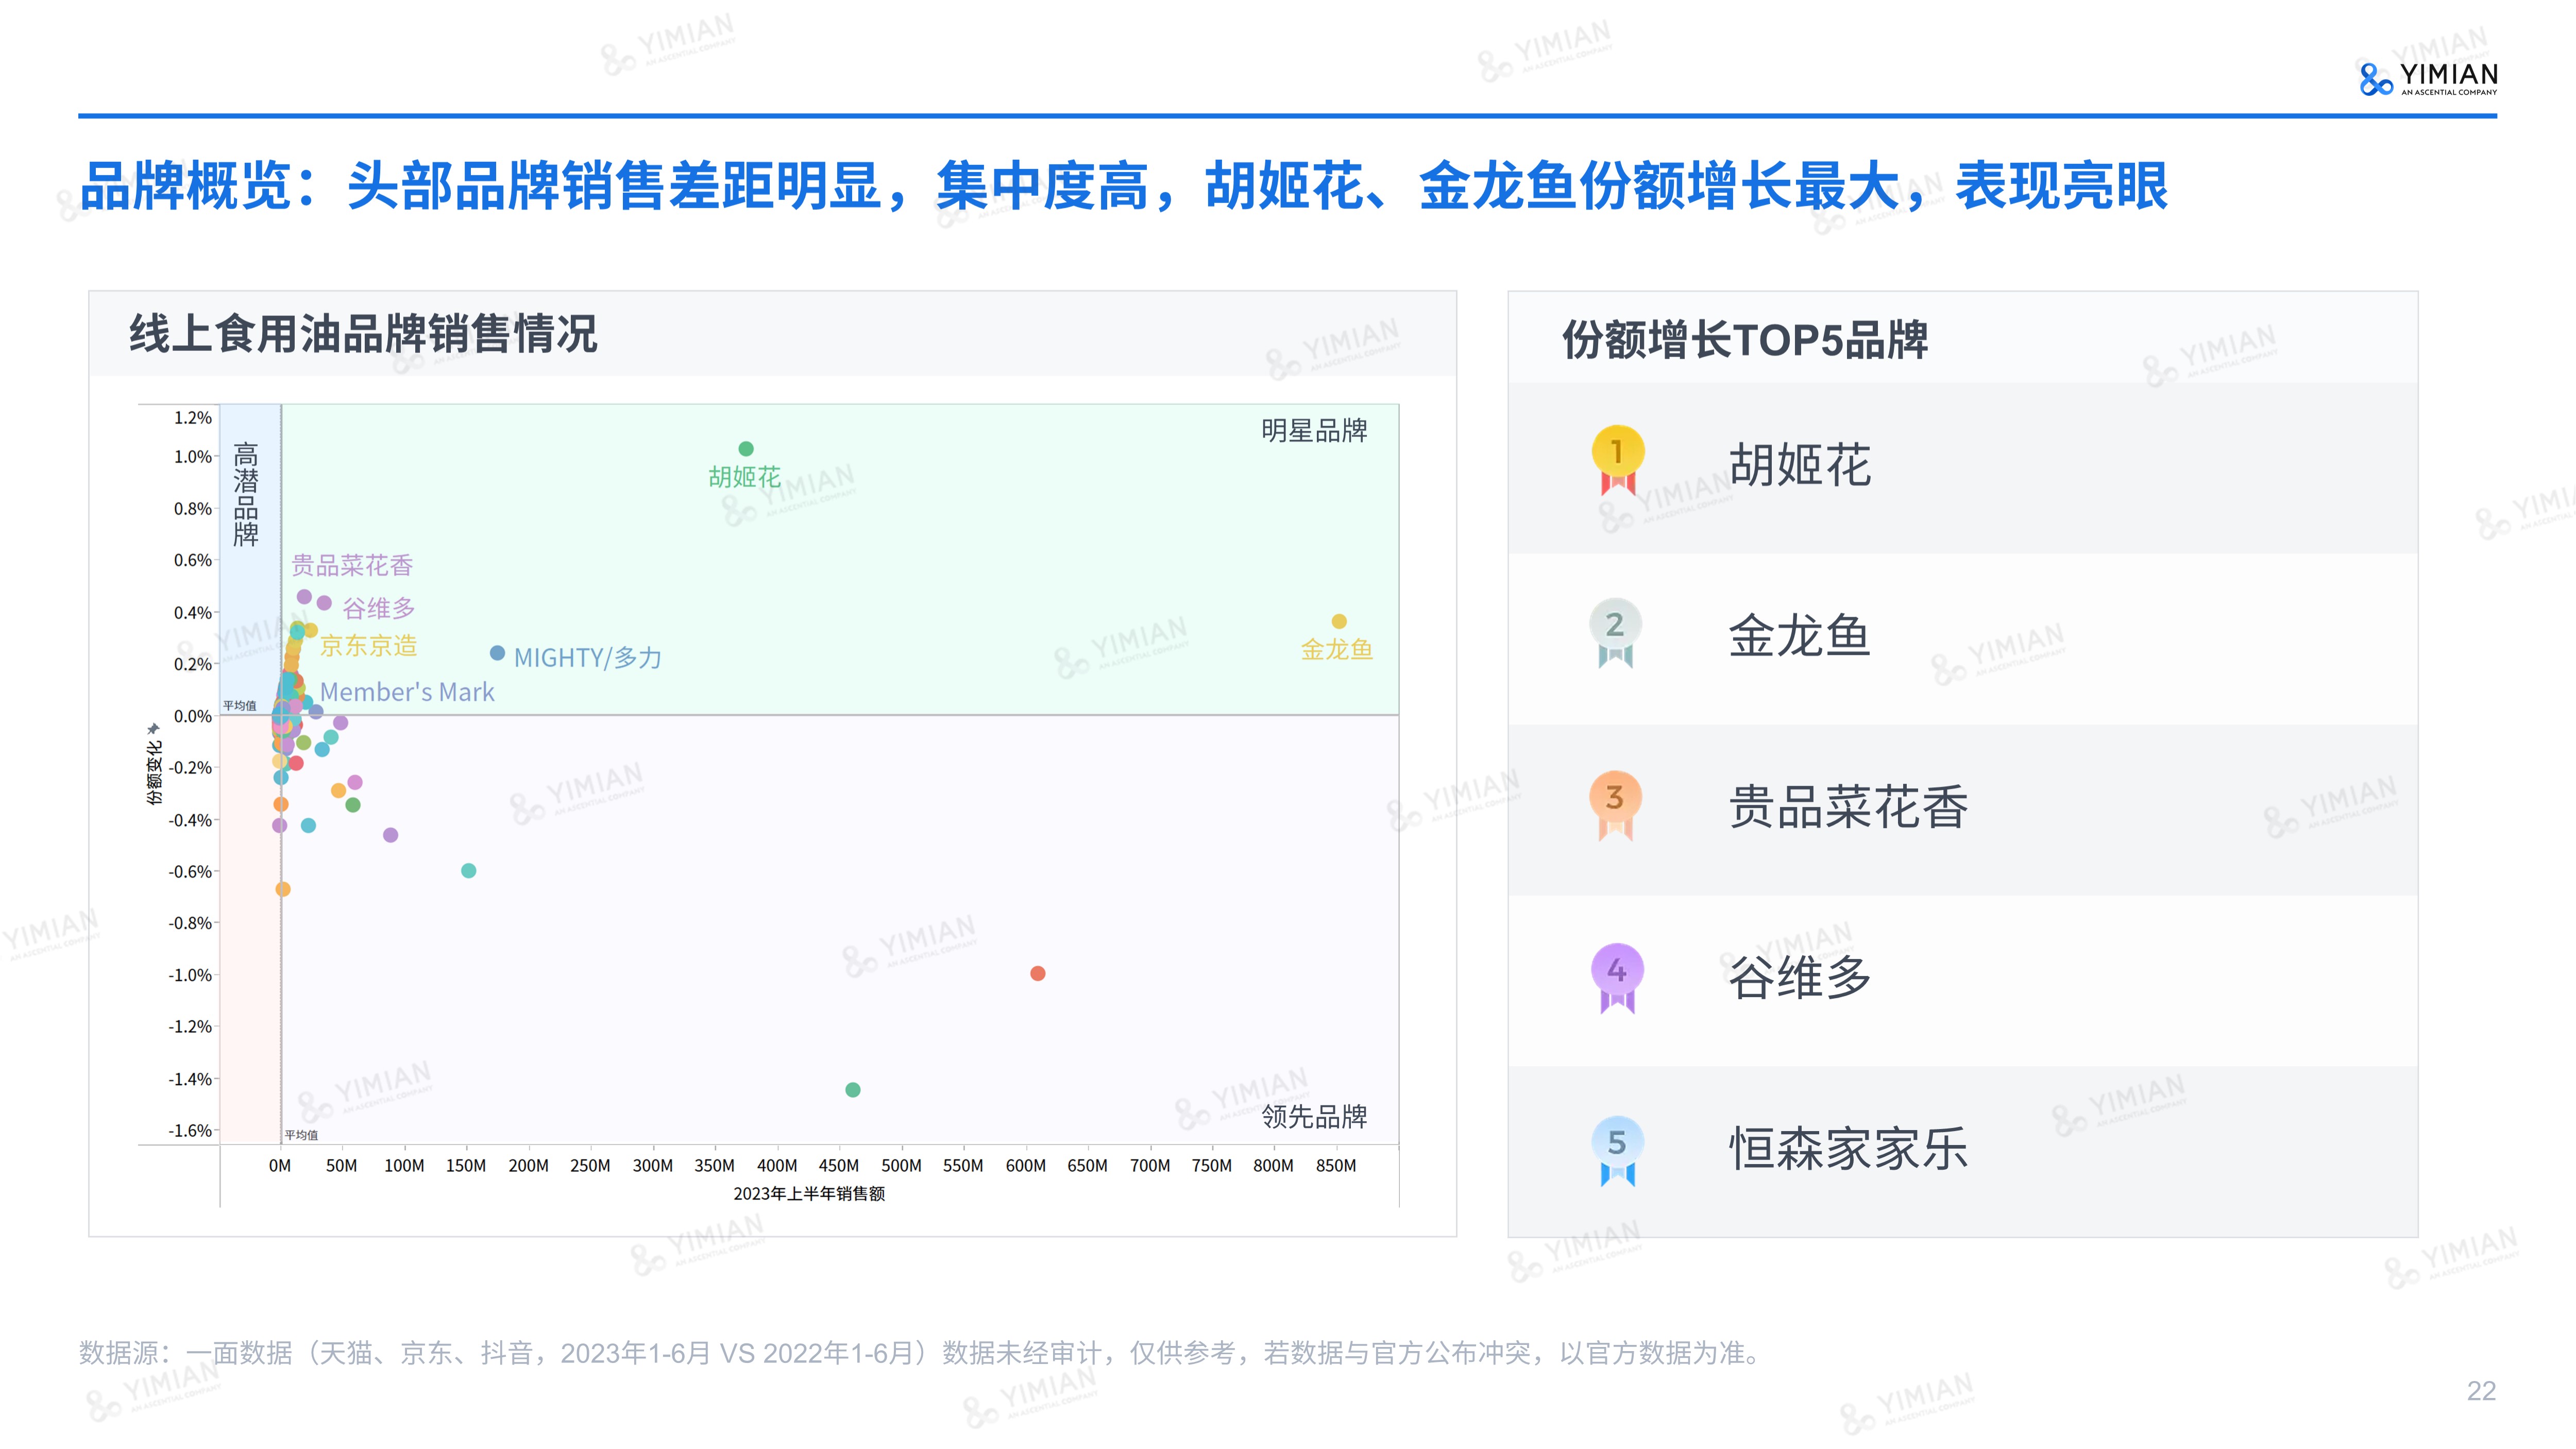
Task: Click the 高潜品牌 vertical label
Action: 246,494
